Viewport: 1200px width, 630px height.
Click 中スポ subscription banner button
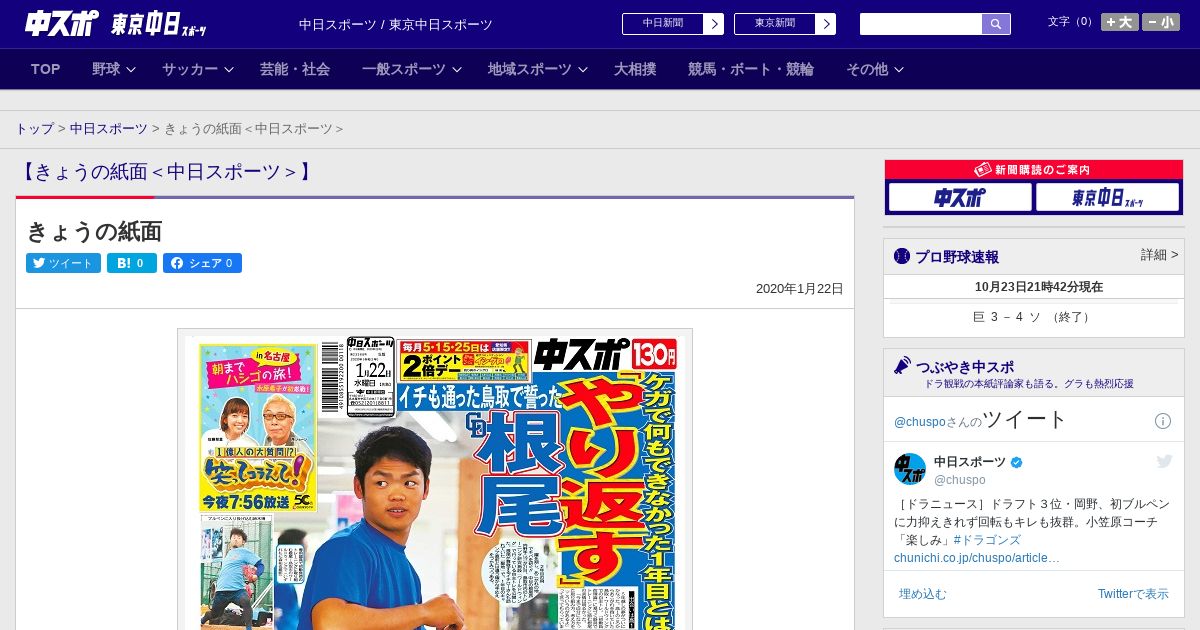[x=960, y=197]
